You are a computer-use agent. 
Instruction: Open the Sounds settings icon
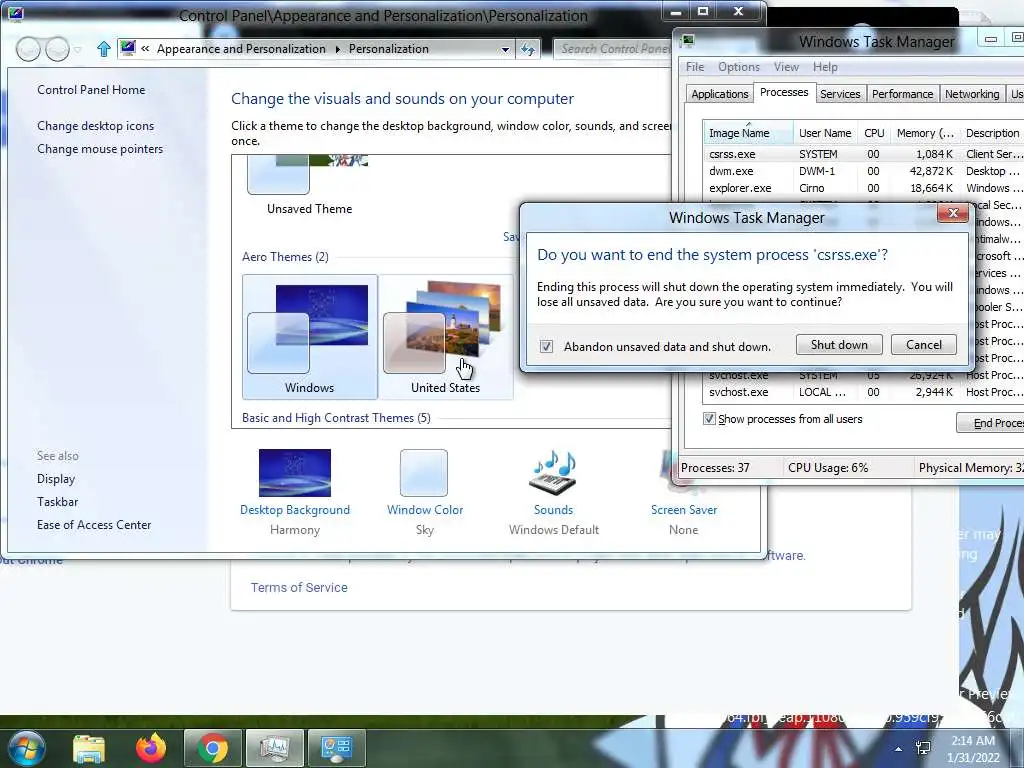(x=553, y=473)
